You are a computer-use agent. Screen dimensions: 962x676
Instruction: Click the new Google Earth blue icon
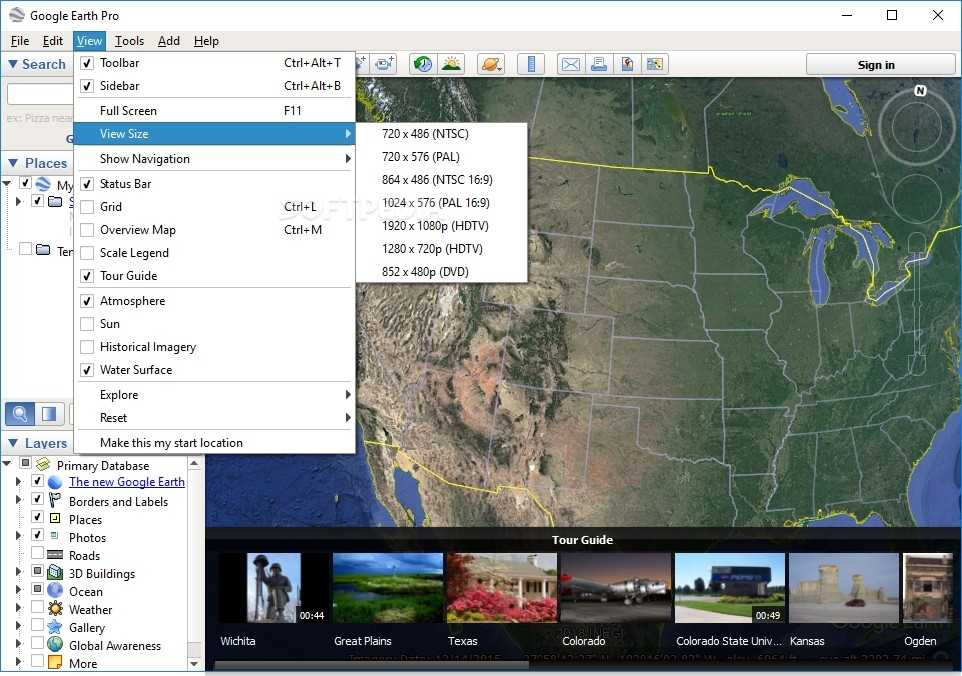[x=55, y=482]
